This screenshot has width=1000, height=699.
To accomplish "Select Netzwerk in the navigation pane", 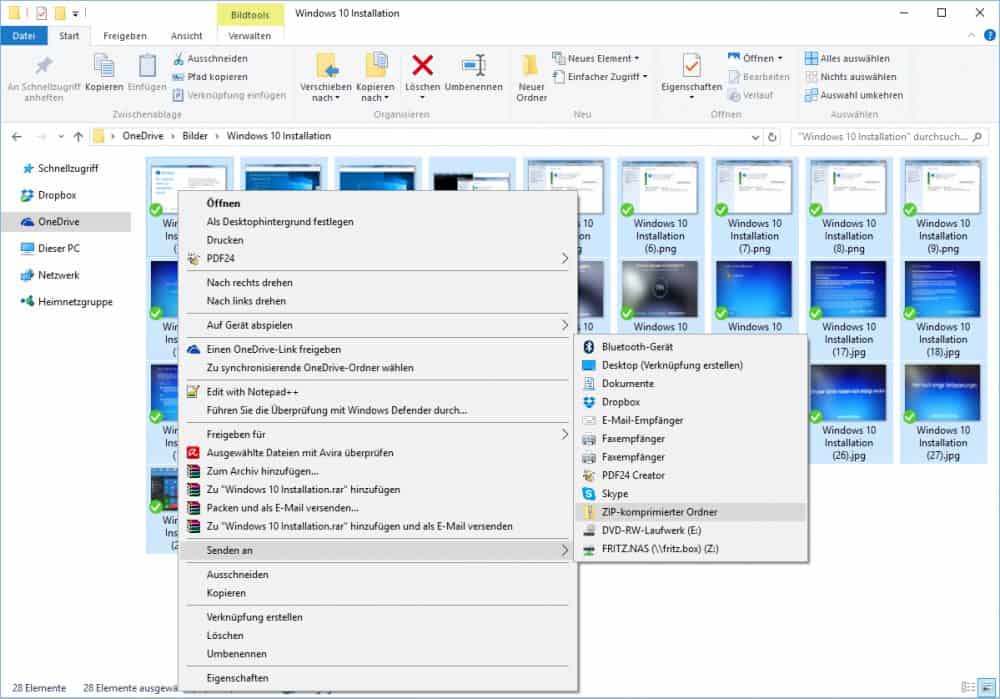I will [x=58, y=276].
